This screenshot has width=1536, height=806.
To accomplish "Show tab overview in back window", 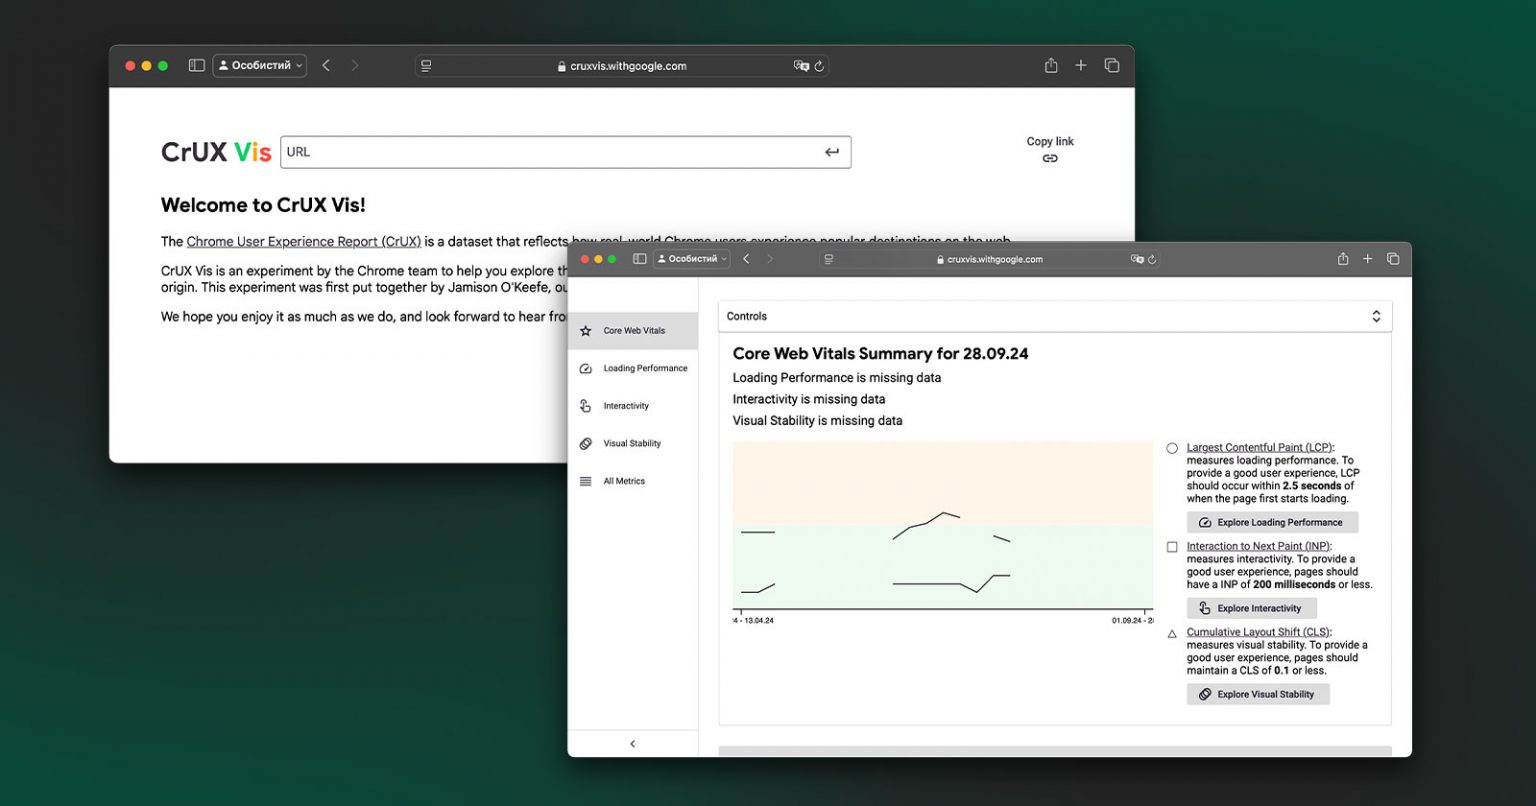I will (1112, 65).
